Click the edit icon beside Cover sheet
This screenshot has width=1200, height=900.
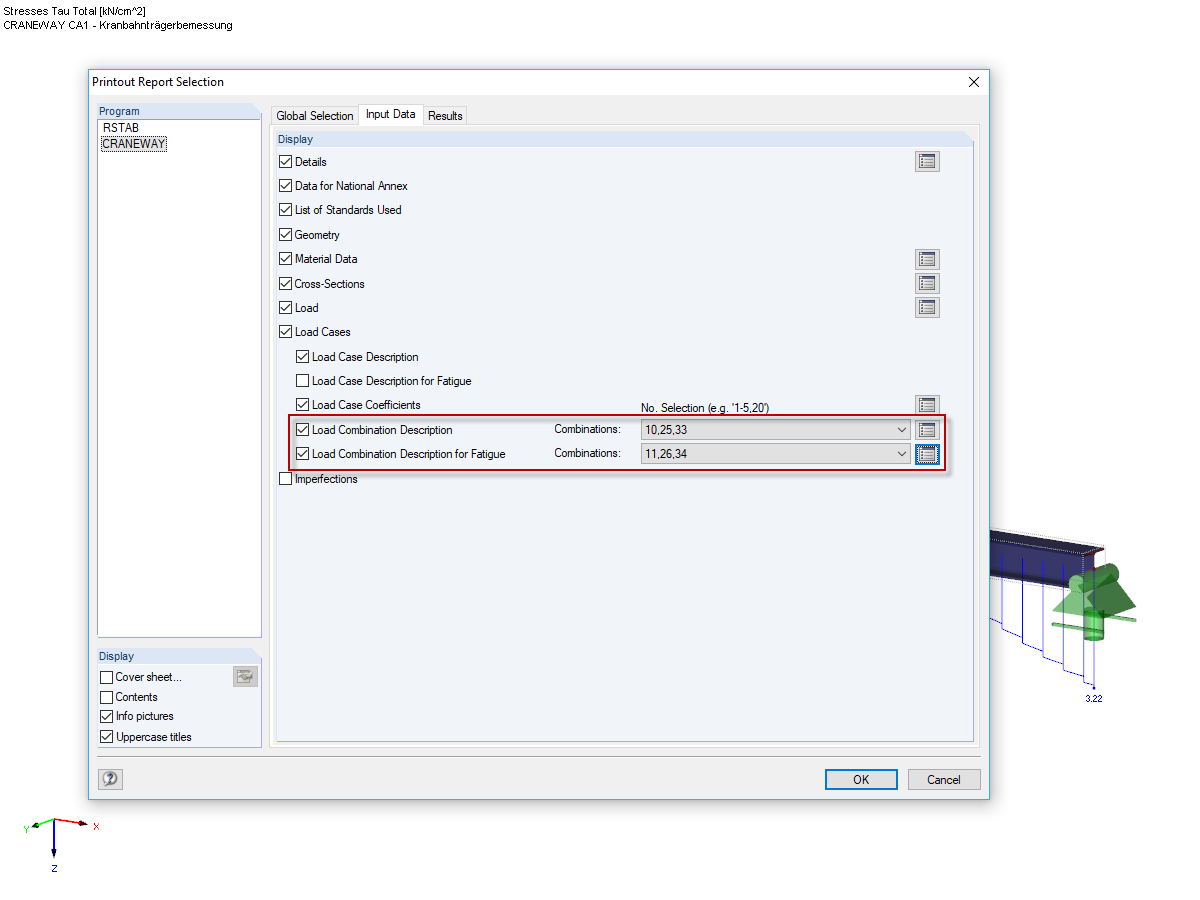click(245, 676)
